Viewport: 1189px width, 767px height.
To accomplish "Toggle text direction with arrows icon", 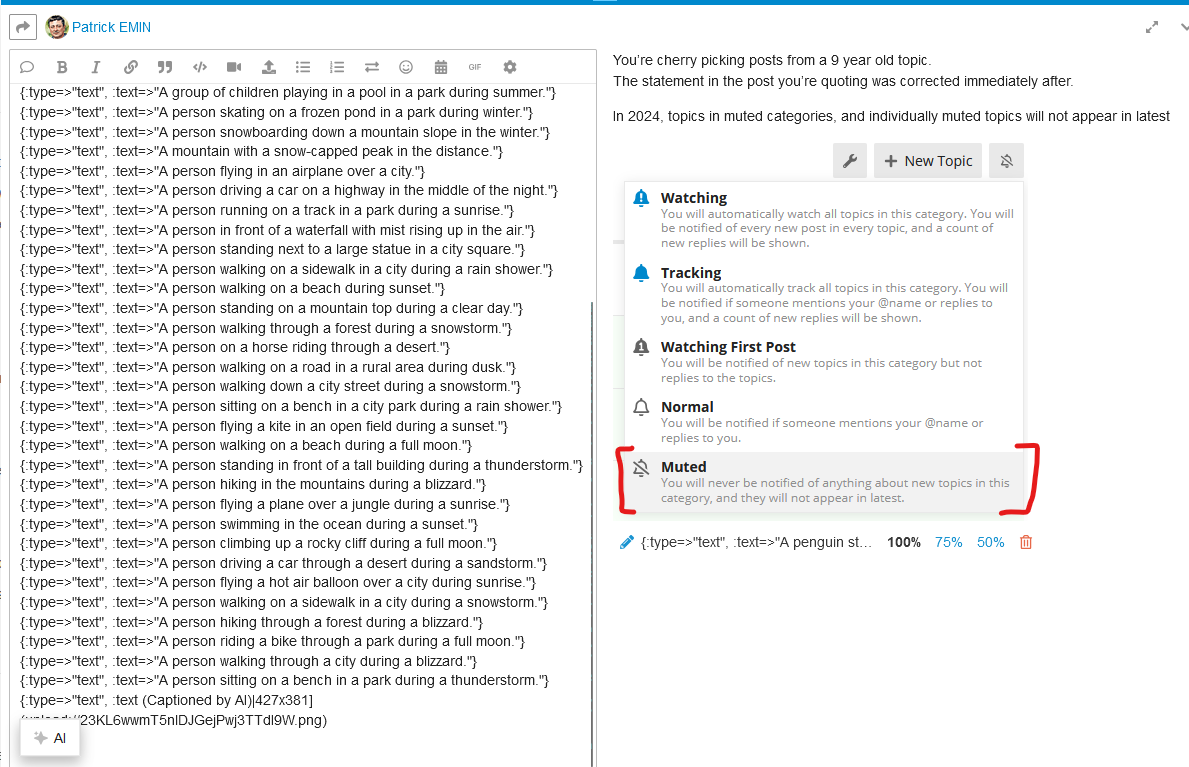I will click(x=372, y=67).
